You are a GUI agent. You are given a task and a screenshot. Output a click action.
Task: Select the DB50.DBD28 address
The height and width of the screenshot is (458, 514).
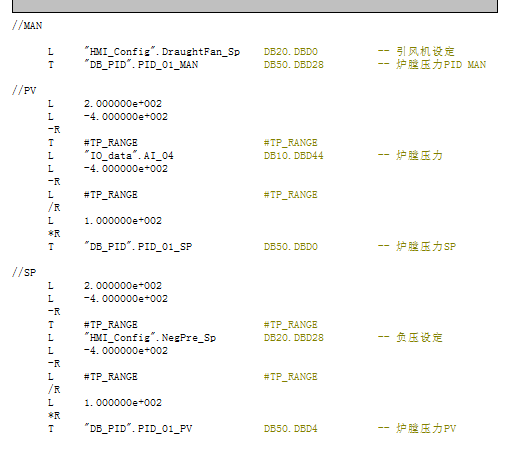click(294, 64)
